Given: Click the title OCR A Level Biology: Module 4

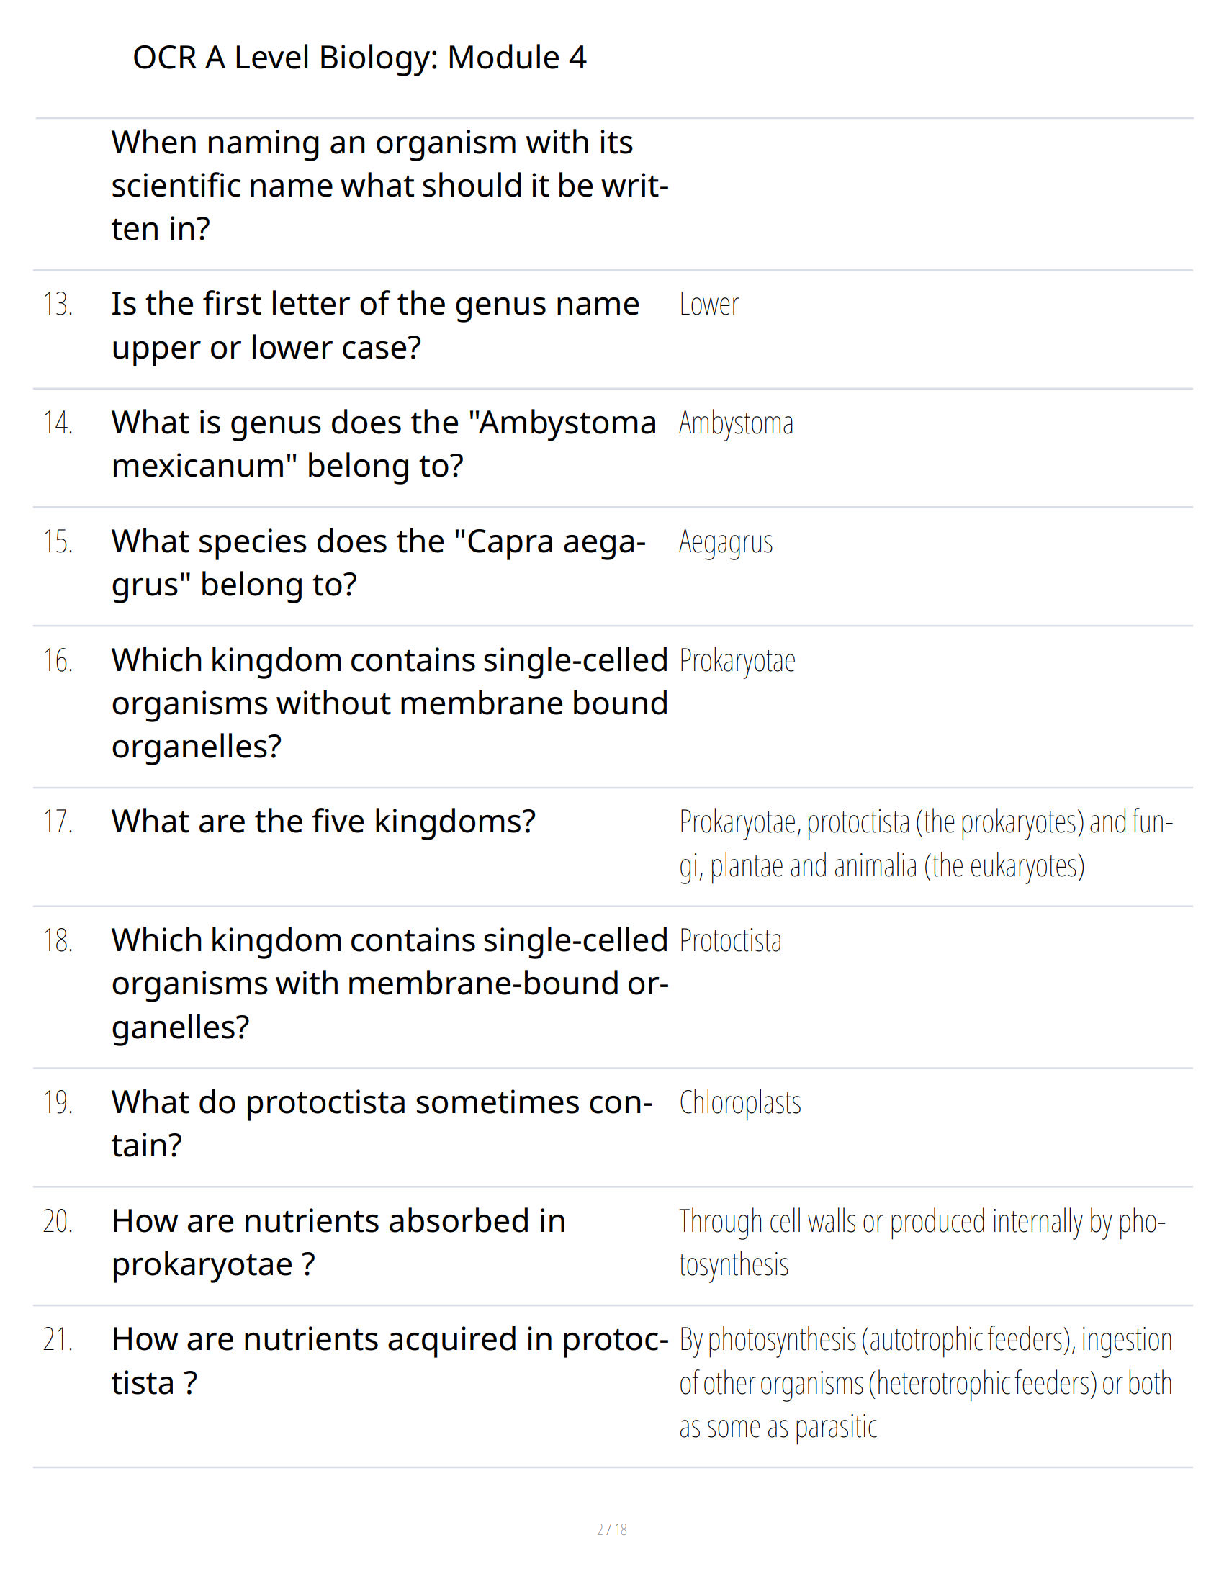Looking at the screenshot, I should 359,58.
